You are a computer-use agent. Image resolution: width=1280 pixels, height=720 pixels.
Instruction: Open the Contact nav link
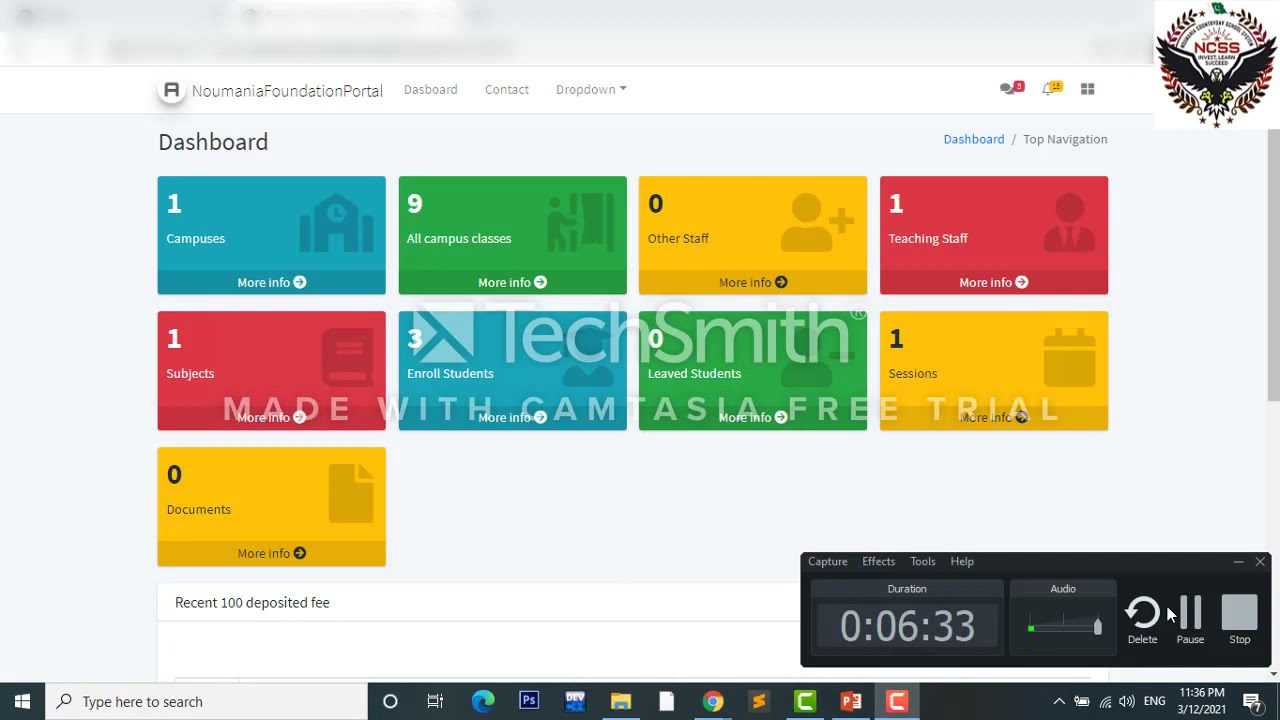506,90
